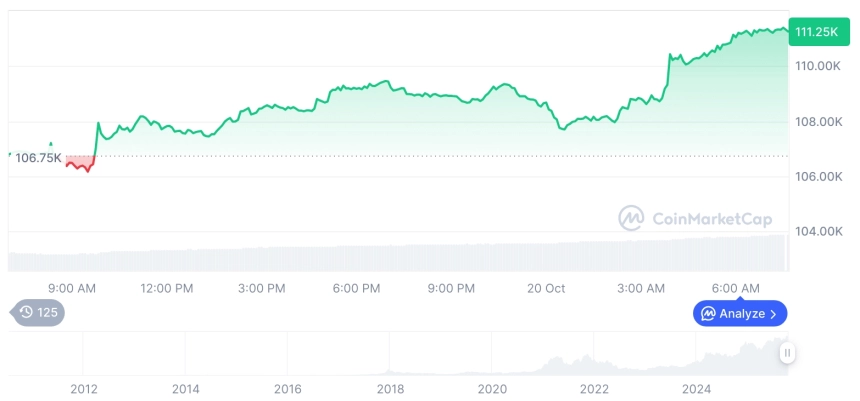The height and width of the screenshot is (401, 860).
Task: Click the chevron arrow on Analyze button
Action: [x=773, y=313]
